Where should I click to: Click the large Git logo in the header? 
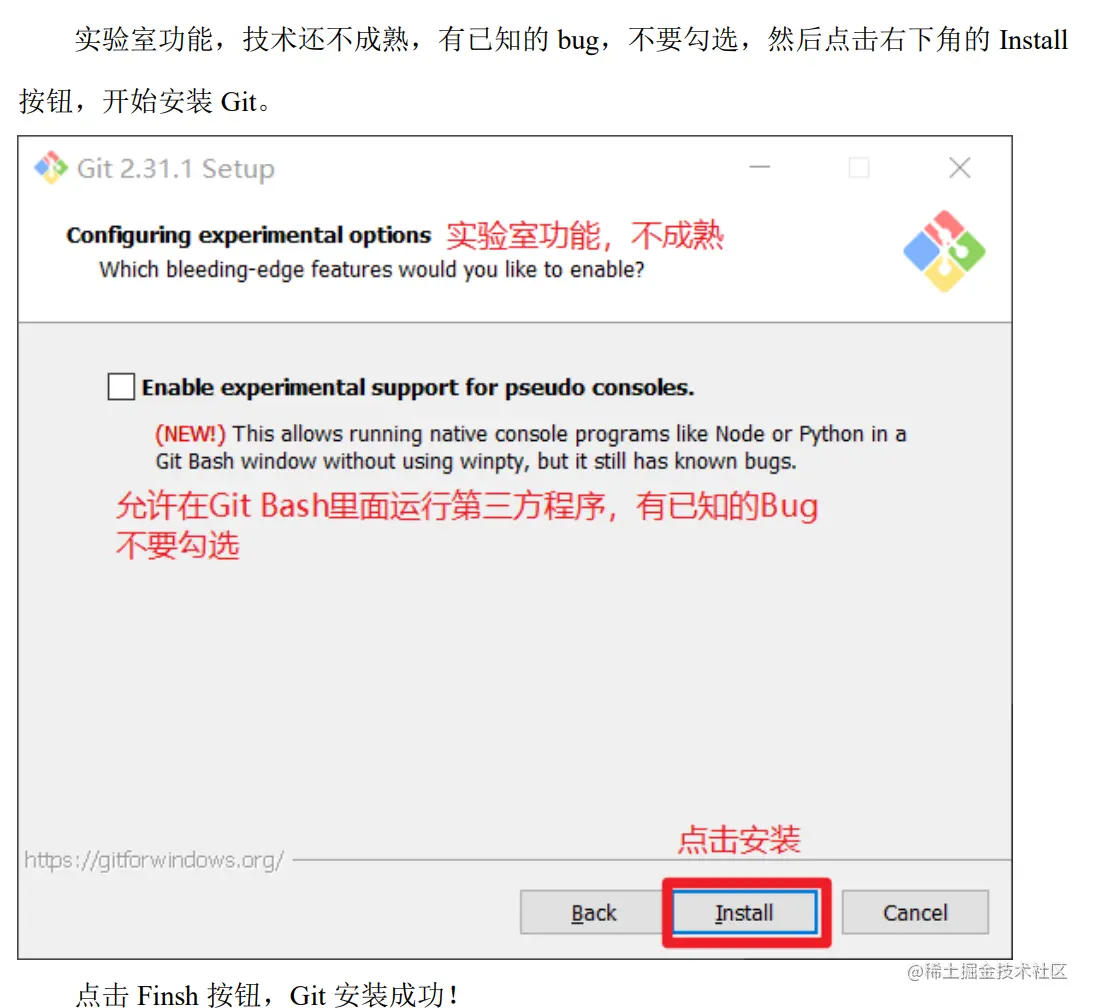pyautogui.click(x=944, y=251)
